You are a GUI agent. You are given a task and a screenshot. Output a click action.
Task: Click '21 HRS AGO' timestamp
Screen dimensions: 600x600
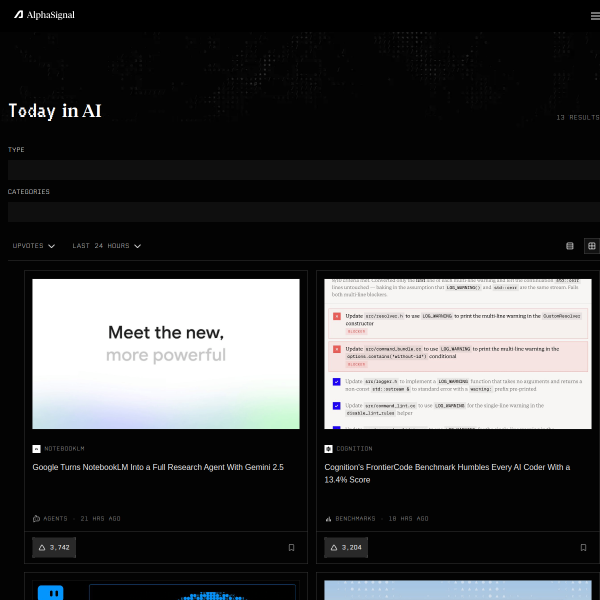[100, 519]
